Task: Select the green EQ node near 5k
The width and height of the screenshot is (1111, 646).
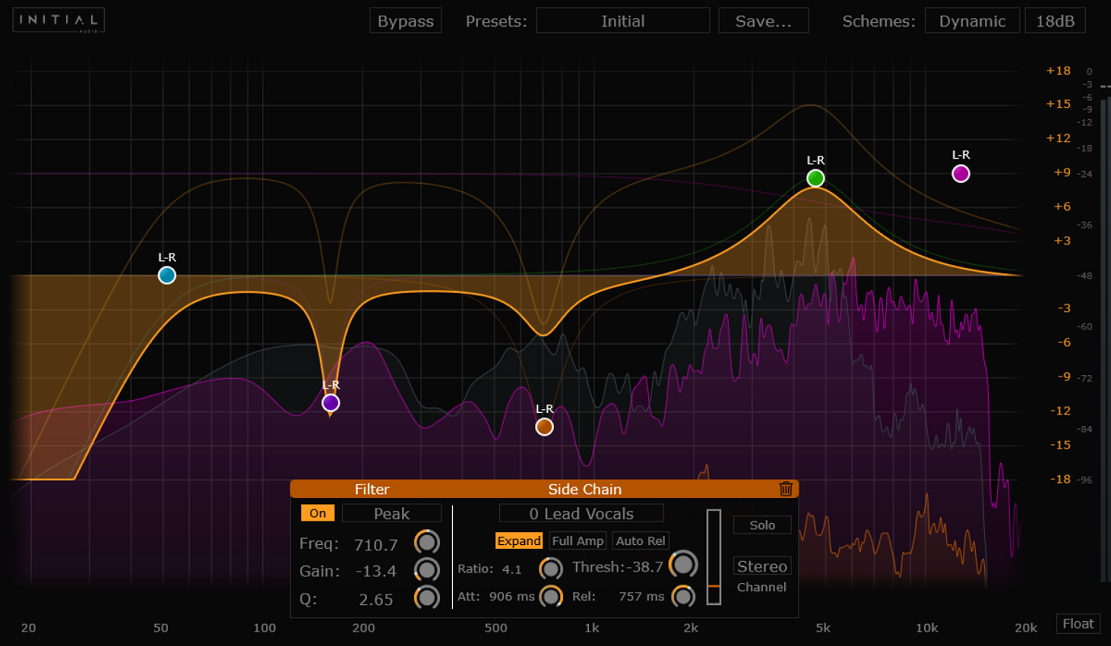Action: [x=816, y=178]
